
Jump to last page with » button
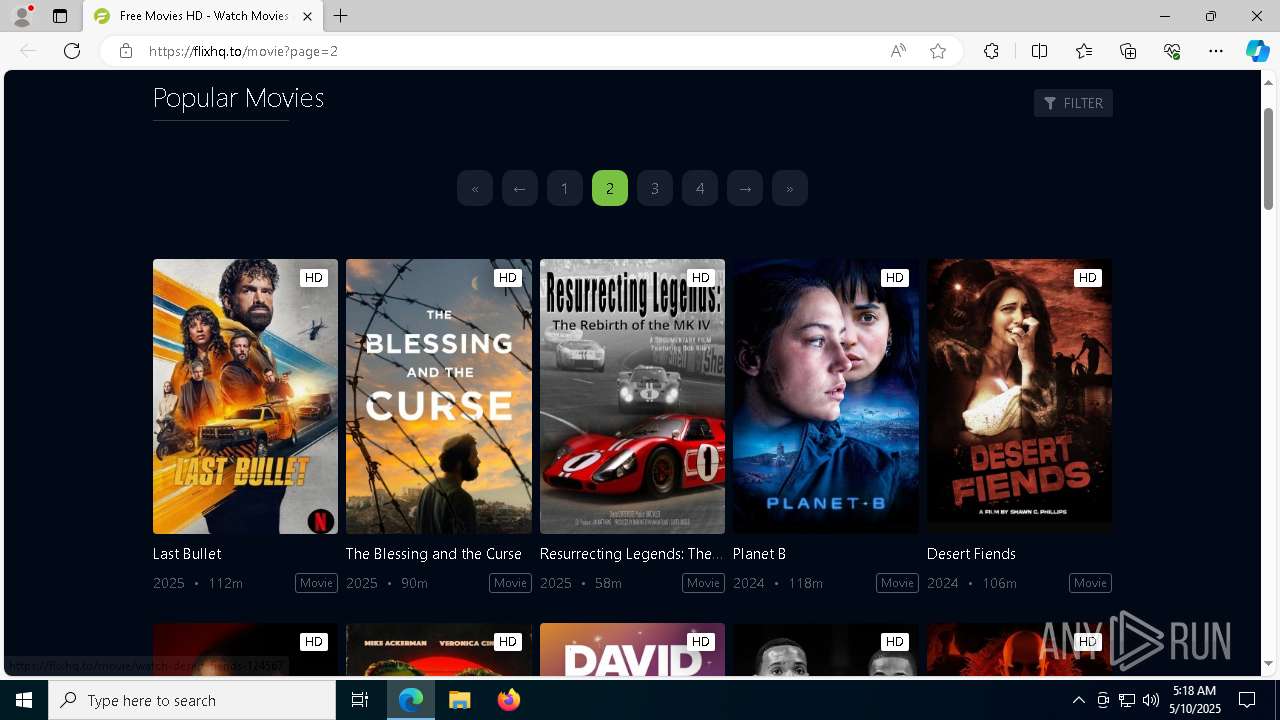pos(790,188)
